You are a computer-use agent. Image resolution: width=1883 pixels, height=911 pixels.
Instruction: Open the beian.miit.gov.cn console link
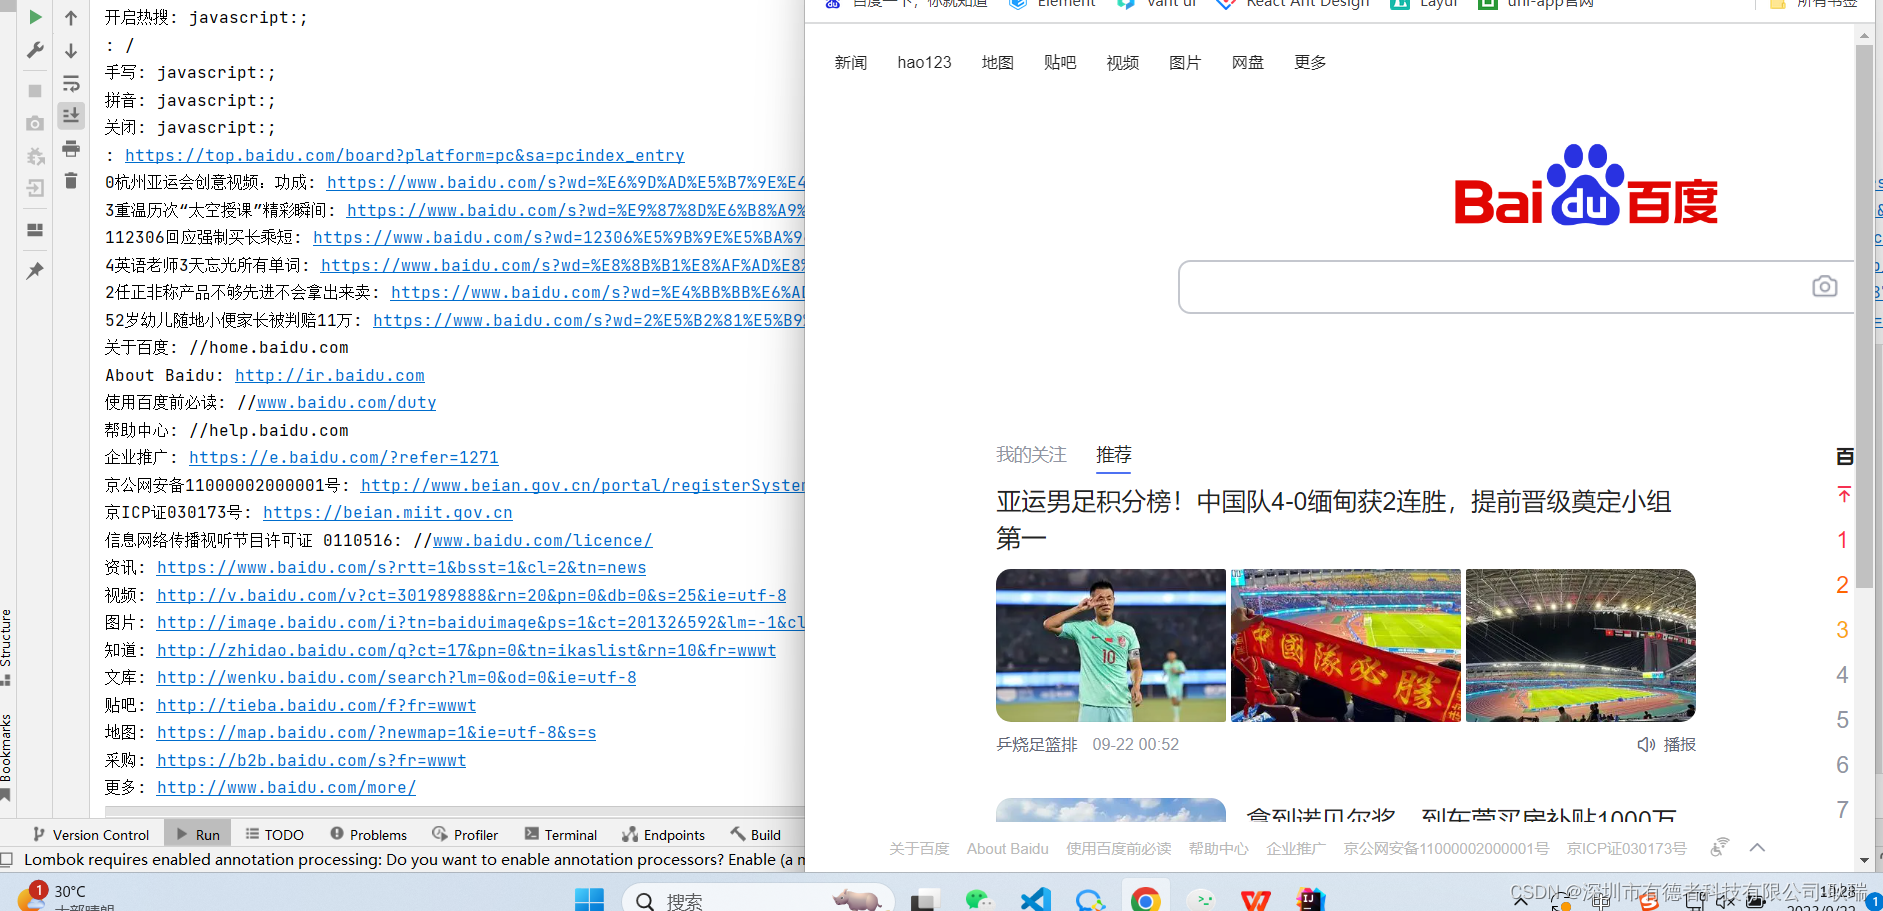(x=388, y=512)
